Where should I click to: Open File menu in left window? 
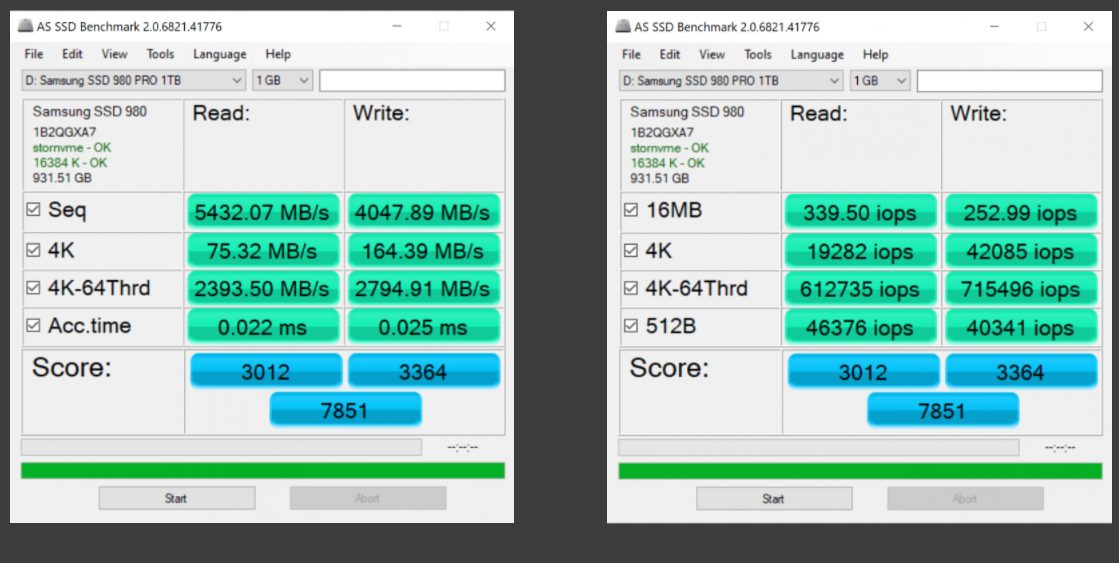[34, 54]
